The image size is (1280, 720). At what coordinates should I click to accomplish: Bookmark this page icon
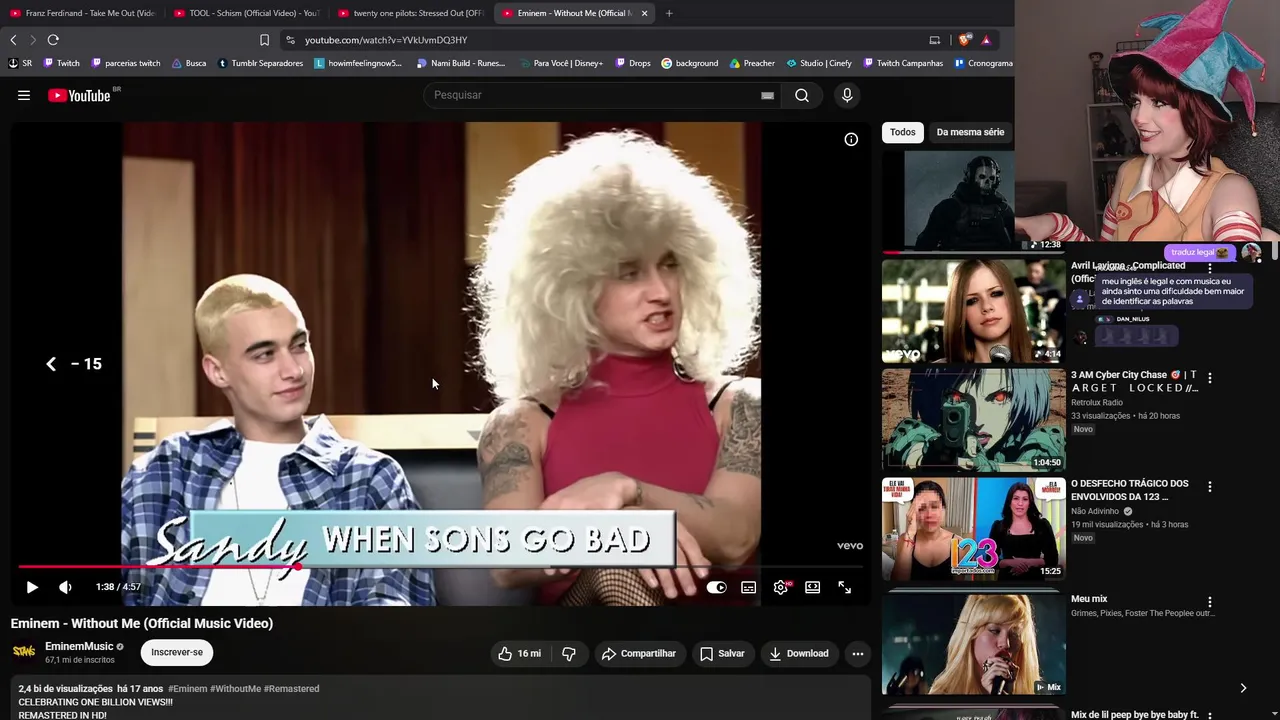pos(264,40)
